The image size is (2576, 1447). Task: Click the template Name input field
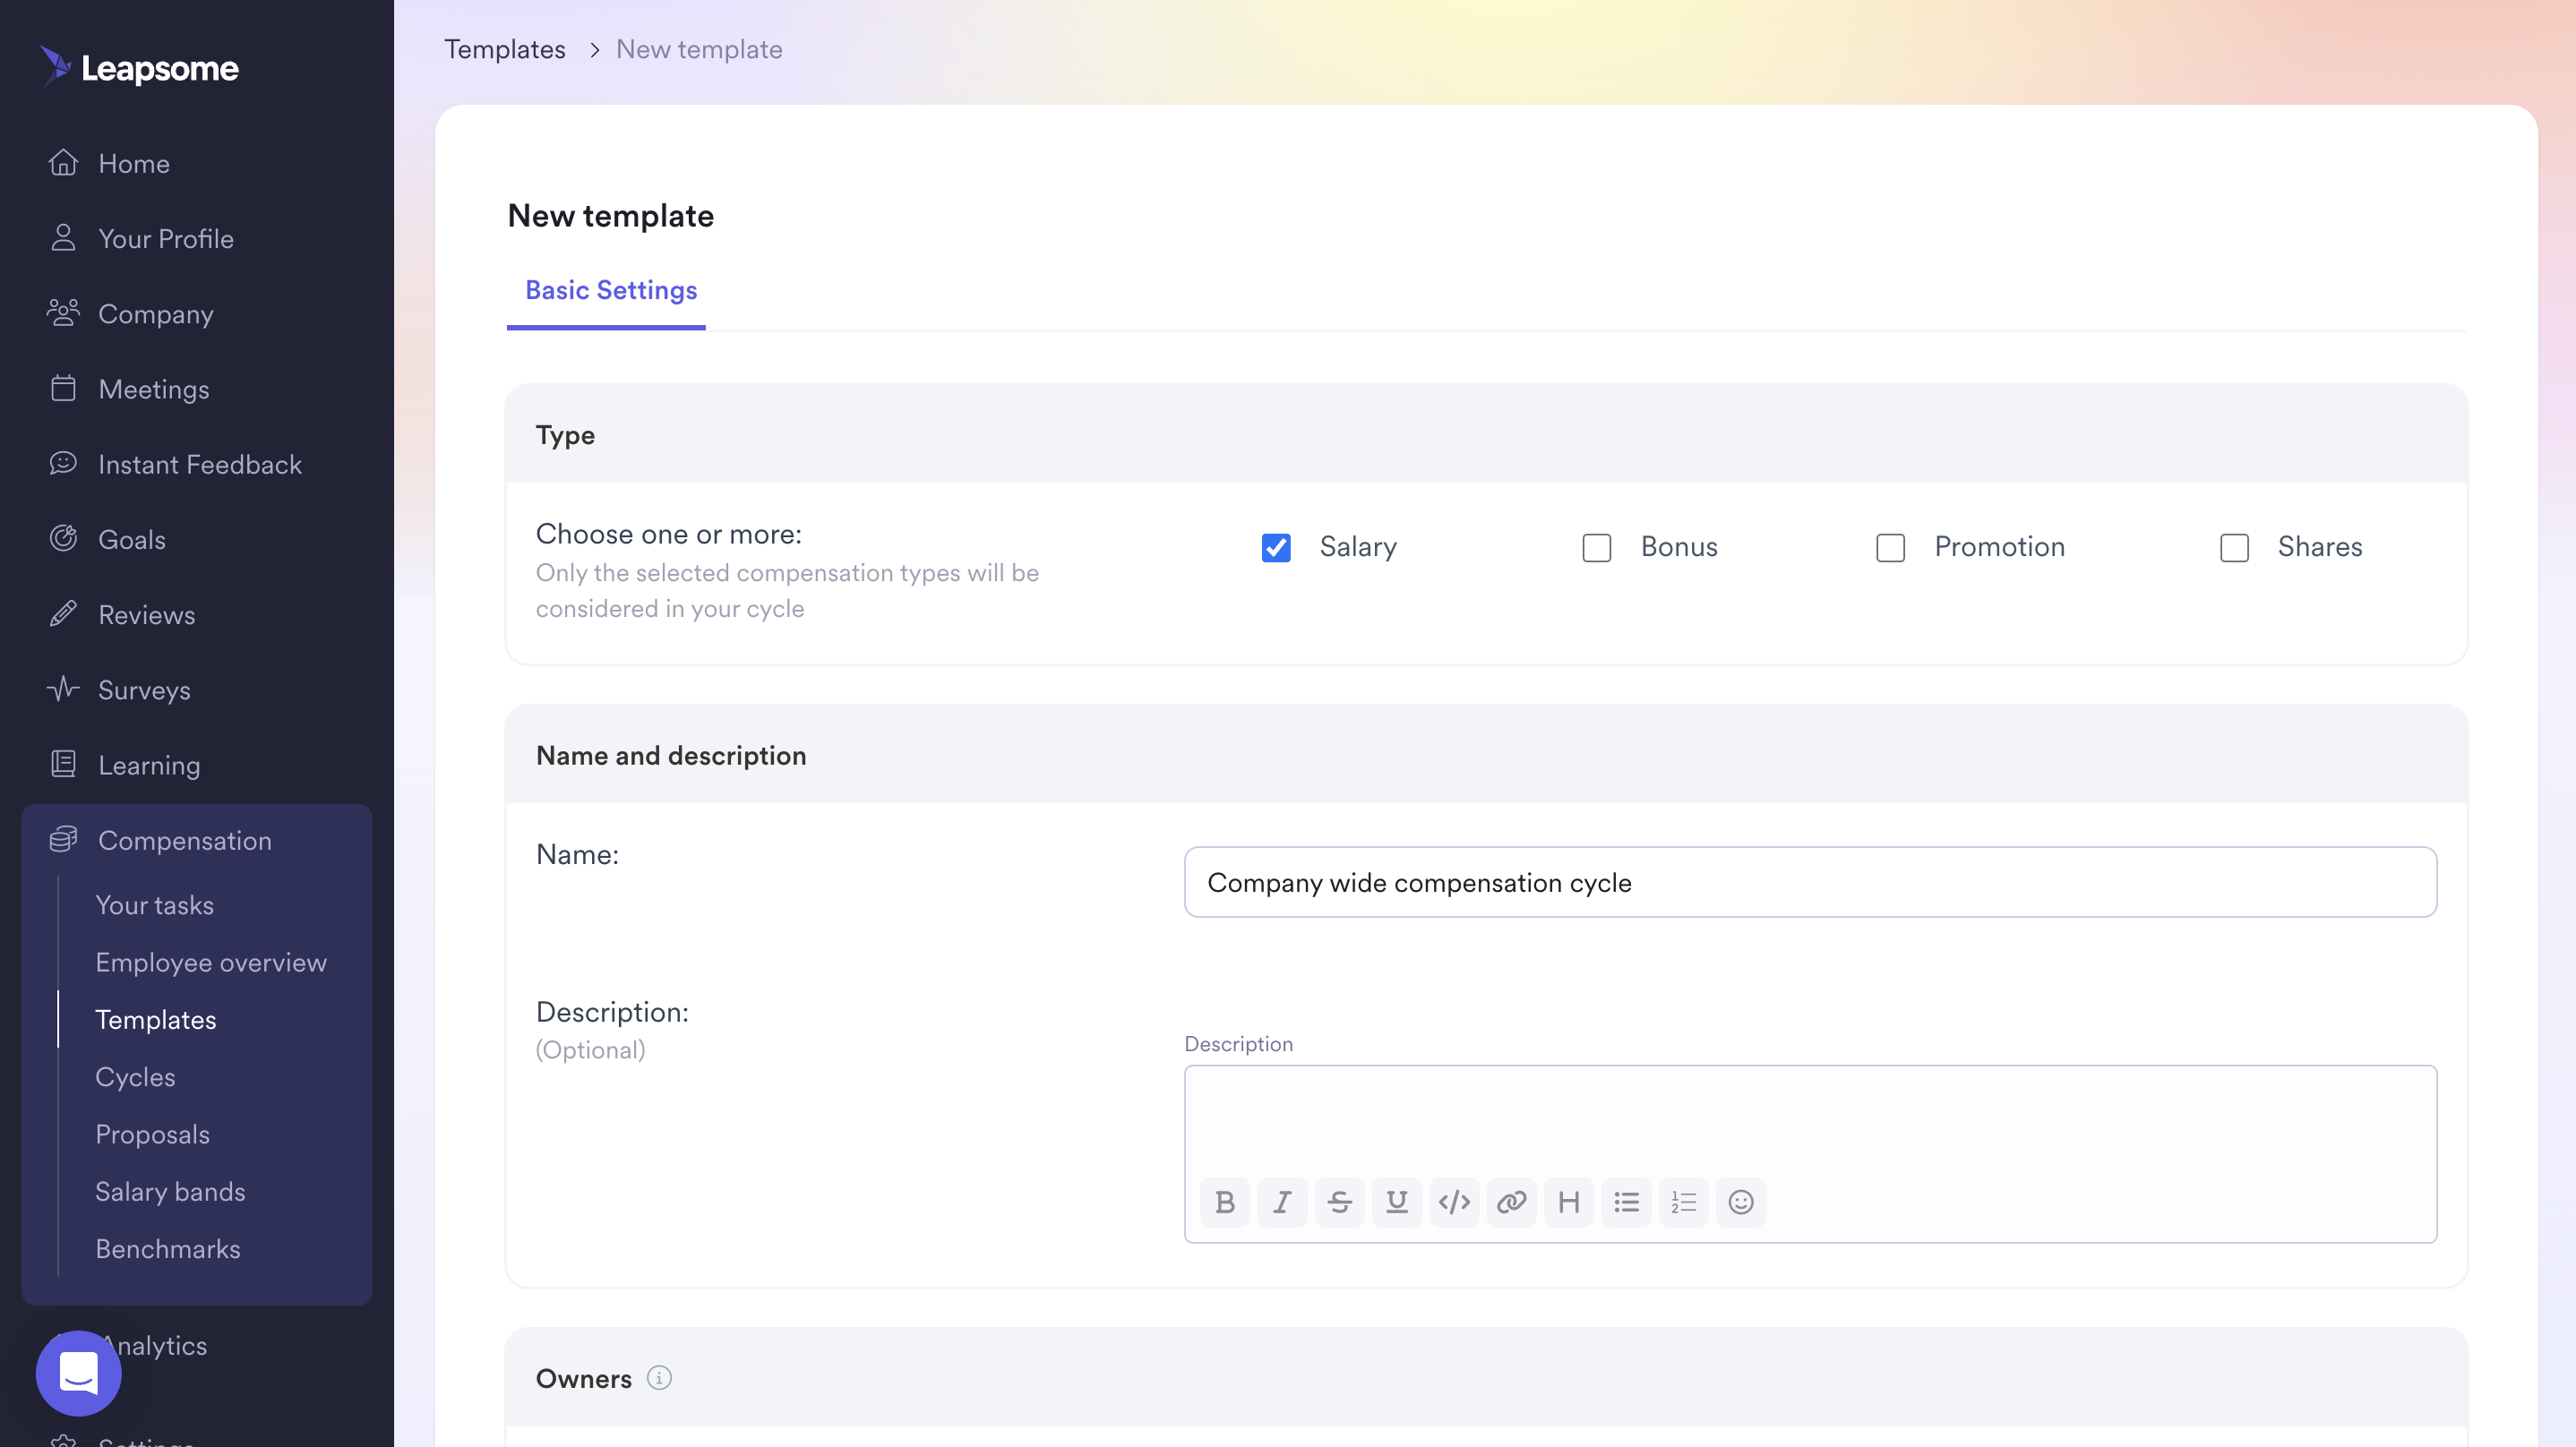coord(1810,881)
